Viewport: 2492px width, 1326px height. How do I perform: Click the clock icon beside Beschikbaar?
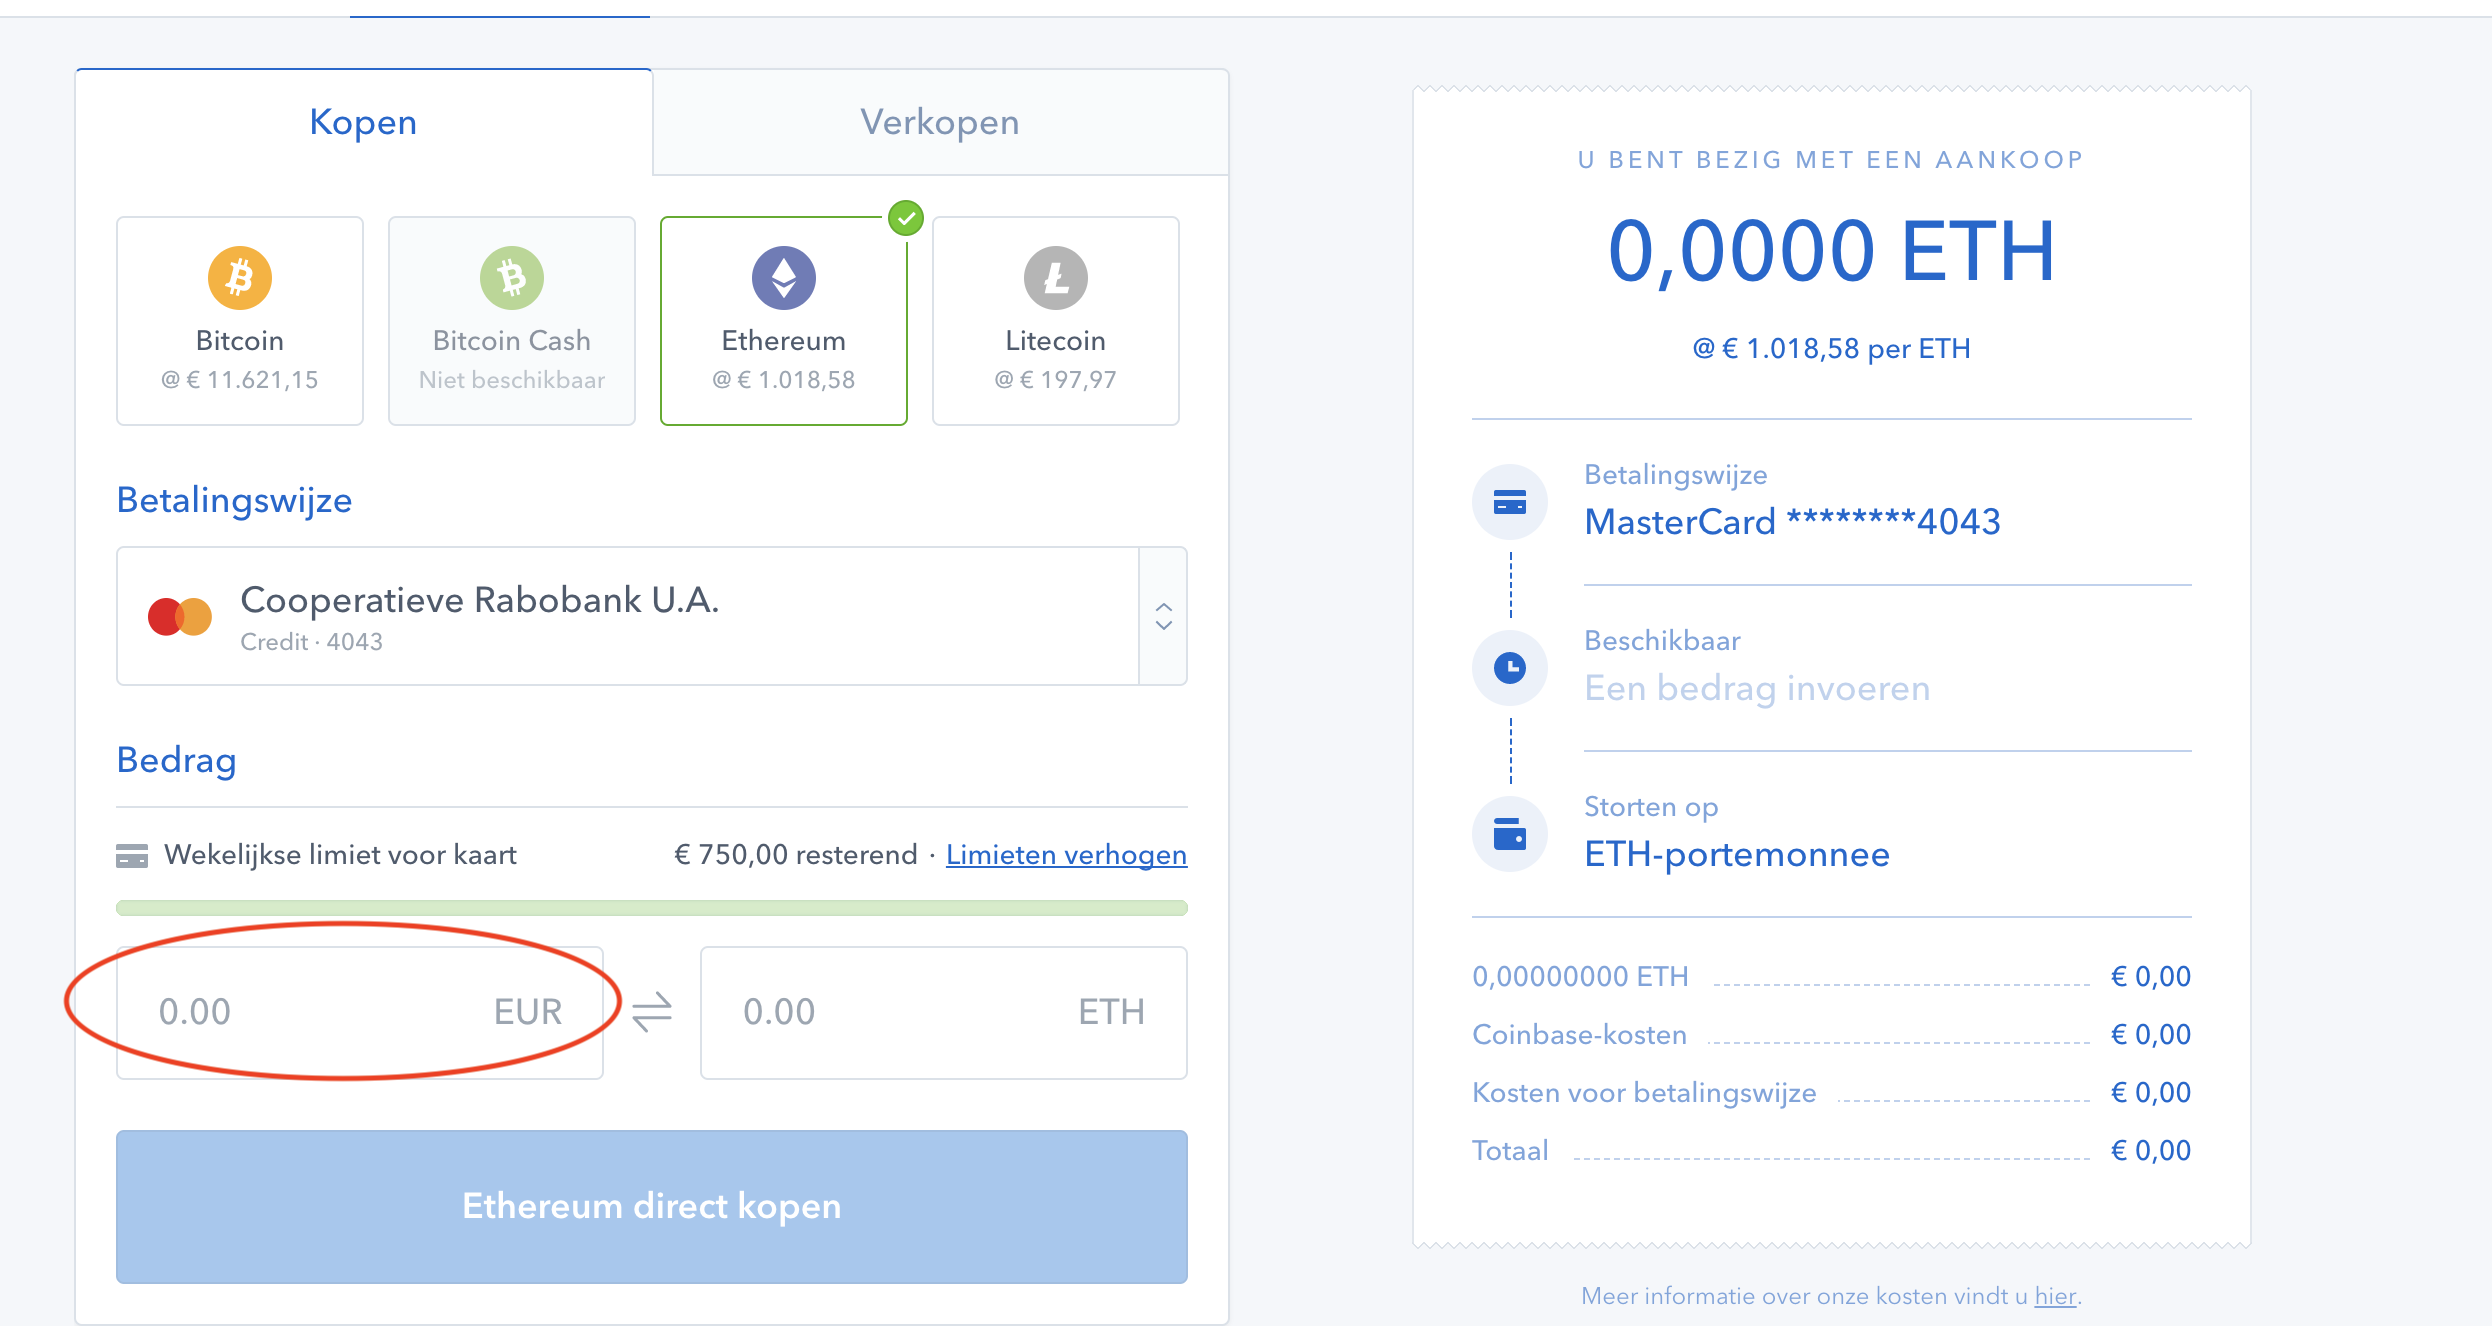[x=1510, y=668]
